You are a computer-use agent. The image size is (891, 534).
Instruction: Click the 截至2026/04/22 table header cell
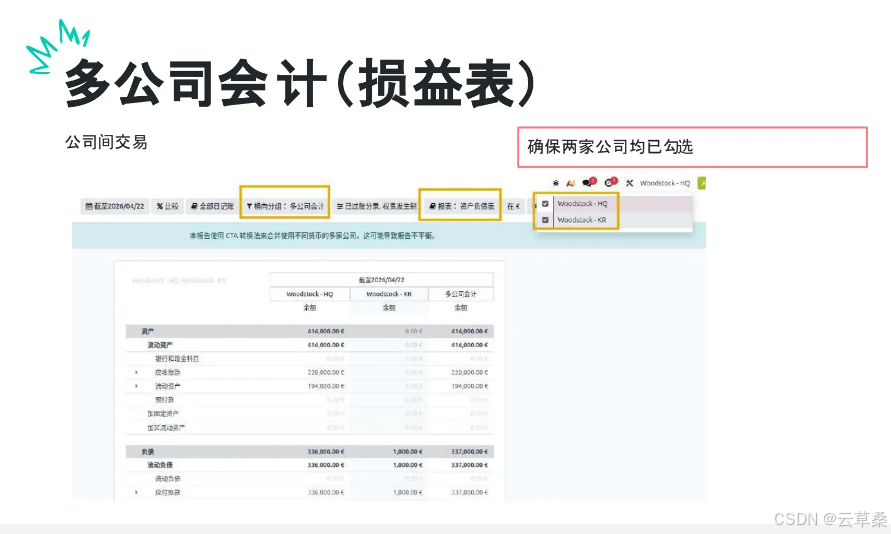pyautogui.click(x=382, y=280)
